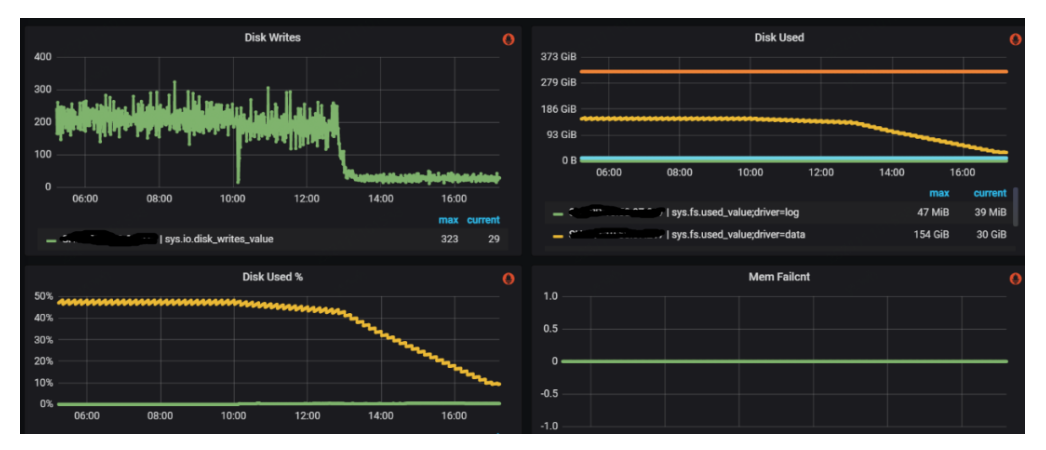The width and height of the screenshot is (1046, 450).
Task: Sort Disk Used legend by max header
Action: (x=939, y=193)
